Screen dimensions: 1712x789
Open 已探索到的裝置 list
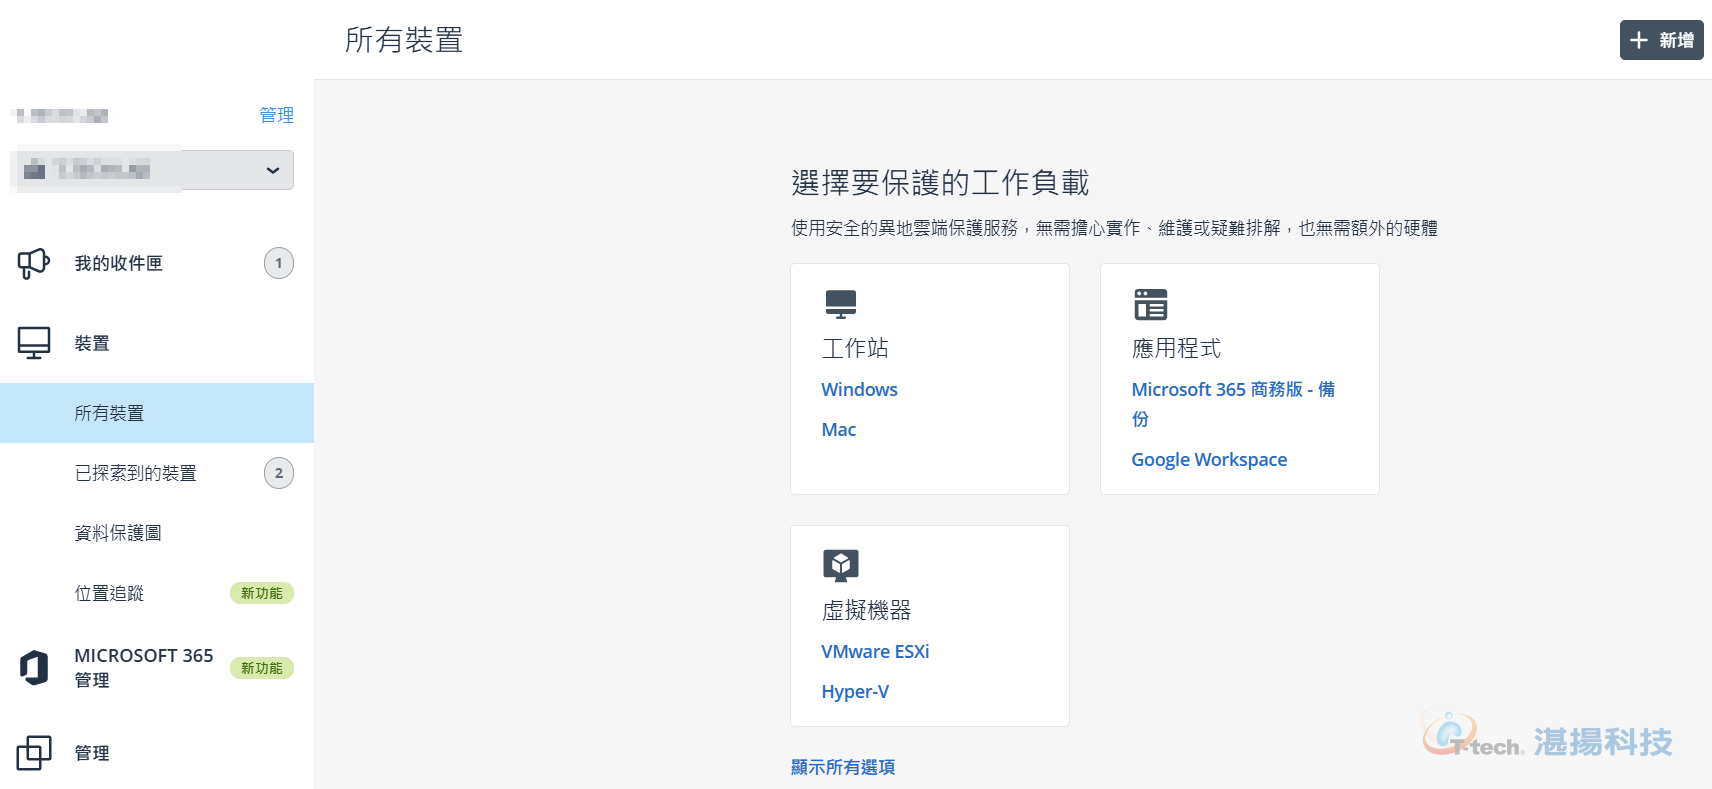(x=157, y=473)
